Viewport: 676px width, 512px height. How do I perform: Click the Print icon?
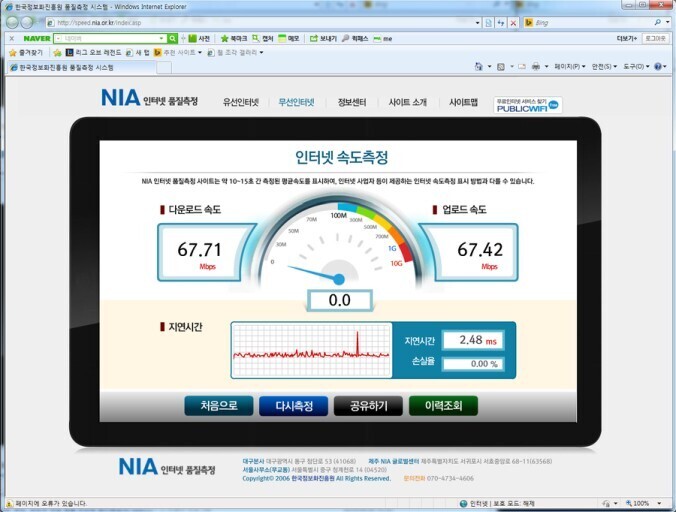coord(535,66)
